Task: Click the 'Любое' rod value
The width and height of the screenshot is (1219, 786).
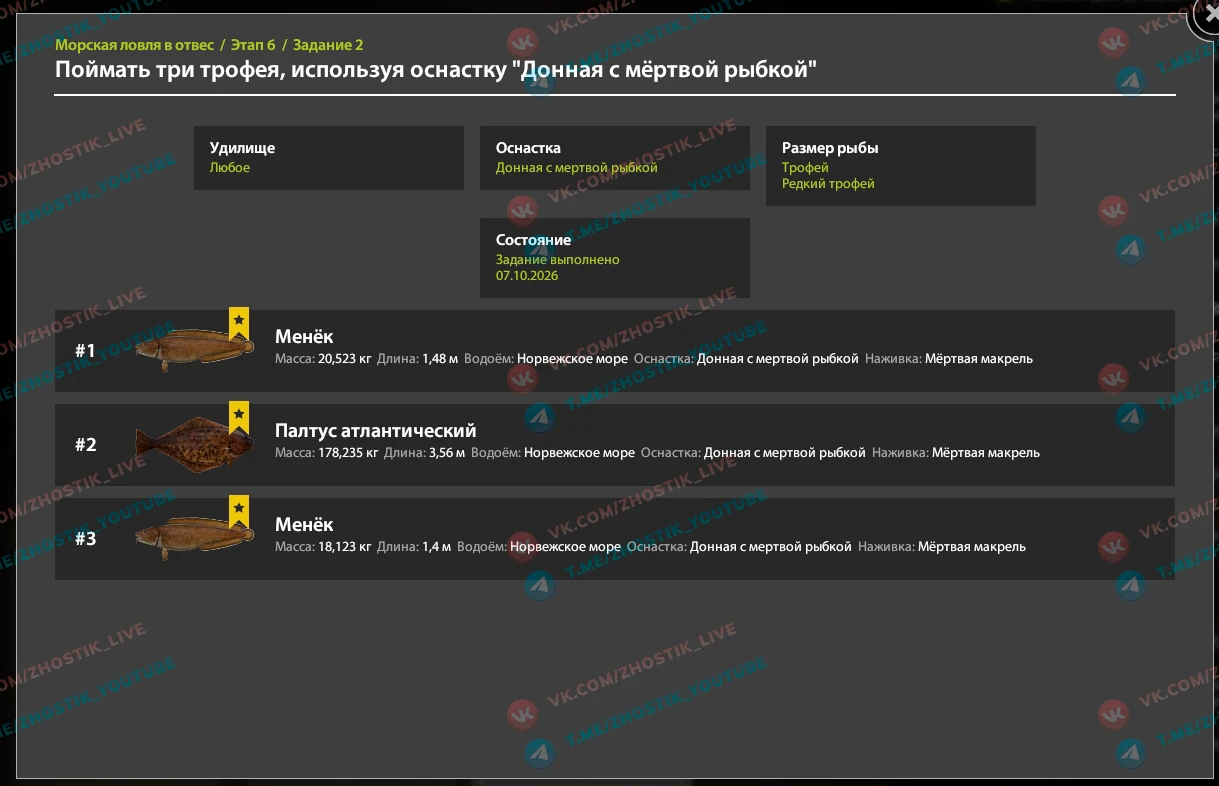Action: click(x=230, y=168)
